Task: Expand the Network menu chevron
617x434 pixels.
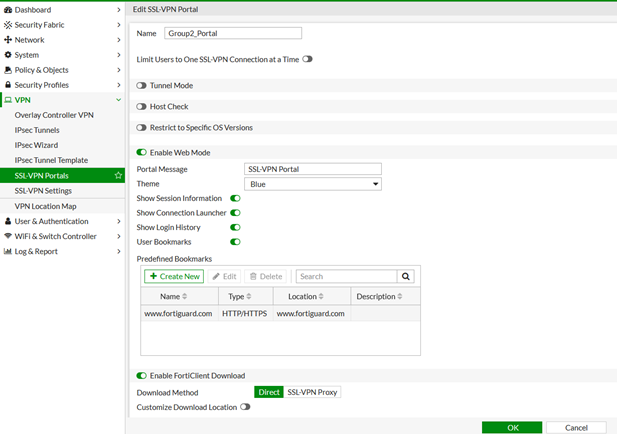Action: point(118,40)
